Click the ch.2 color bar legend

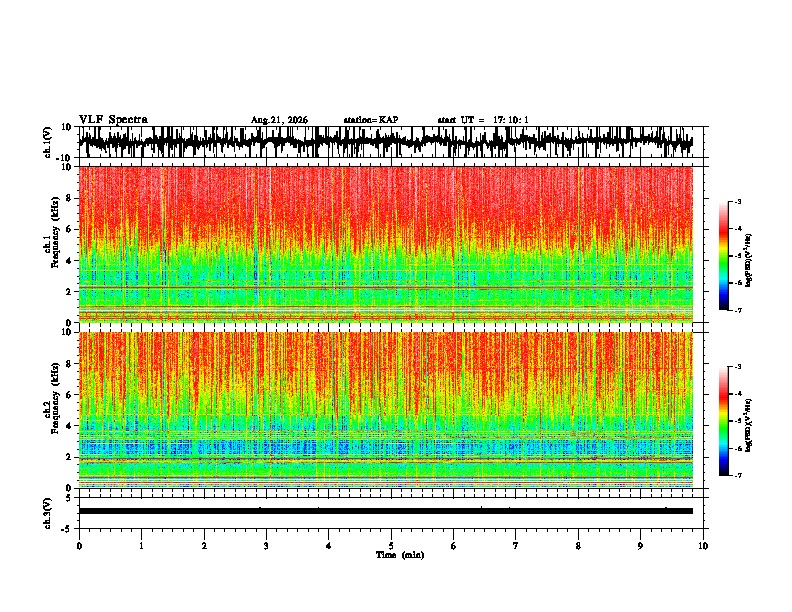(723, 421)
